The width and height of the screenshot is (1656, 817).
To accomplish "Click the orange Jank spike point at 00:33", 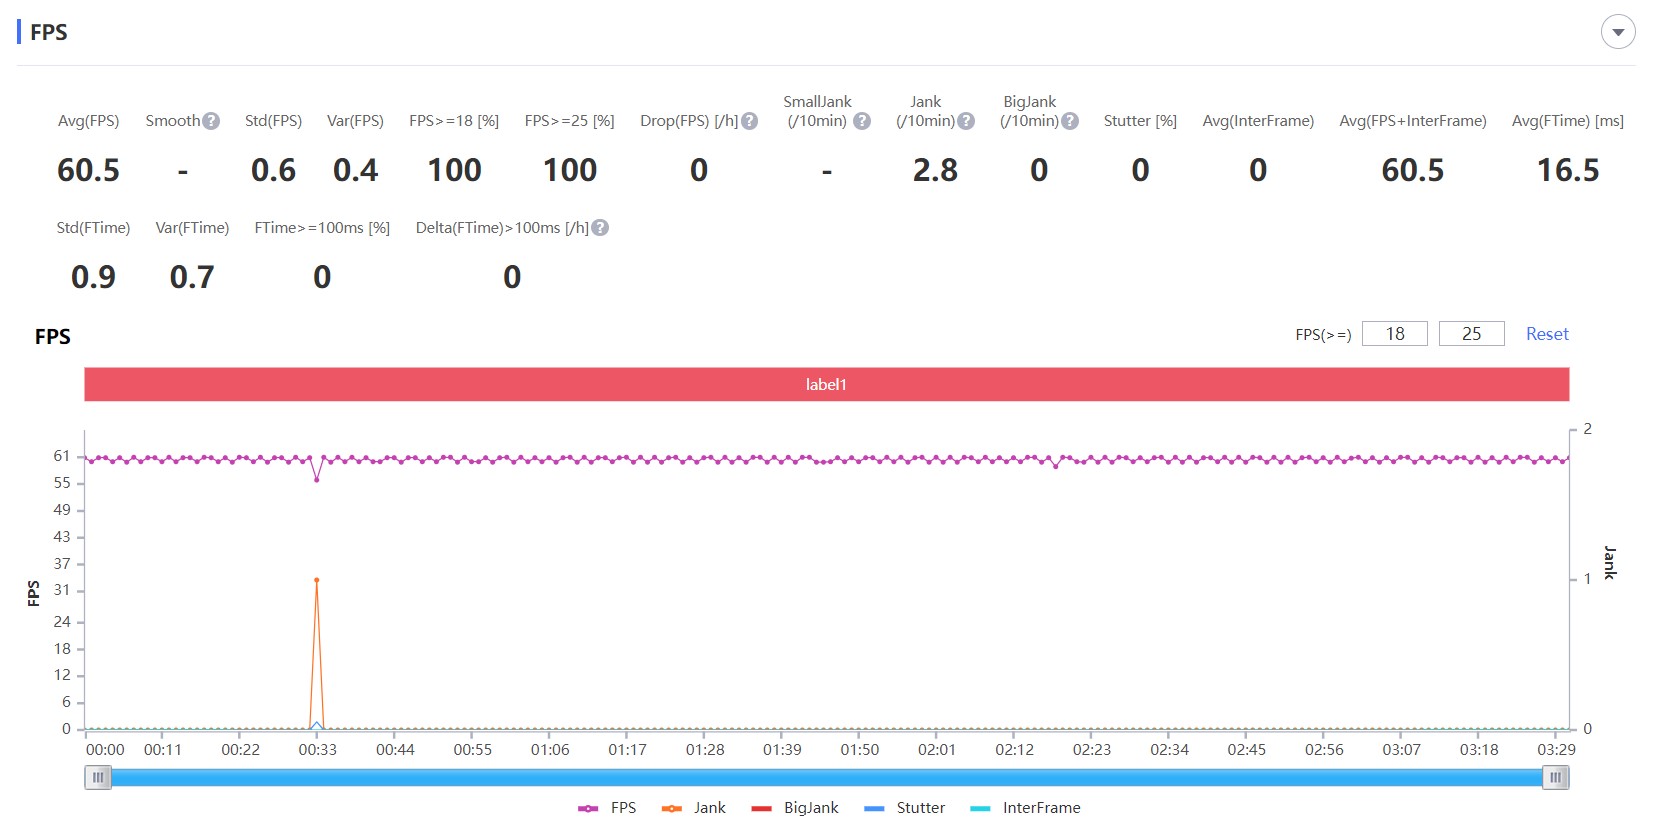I will [317, 580].
